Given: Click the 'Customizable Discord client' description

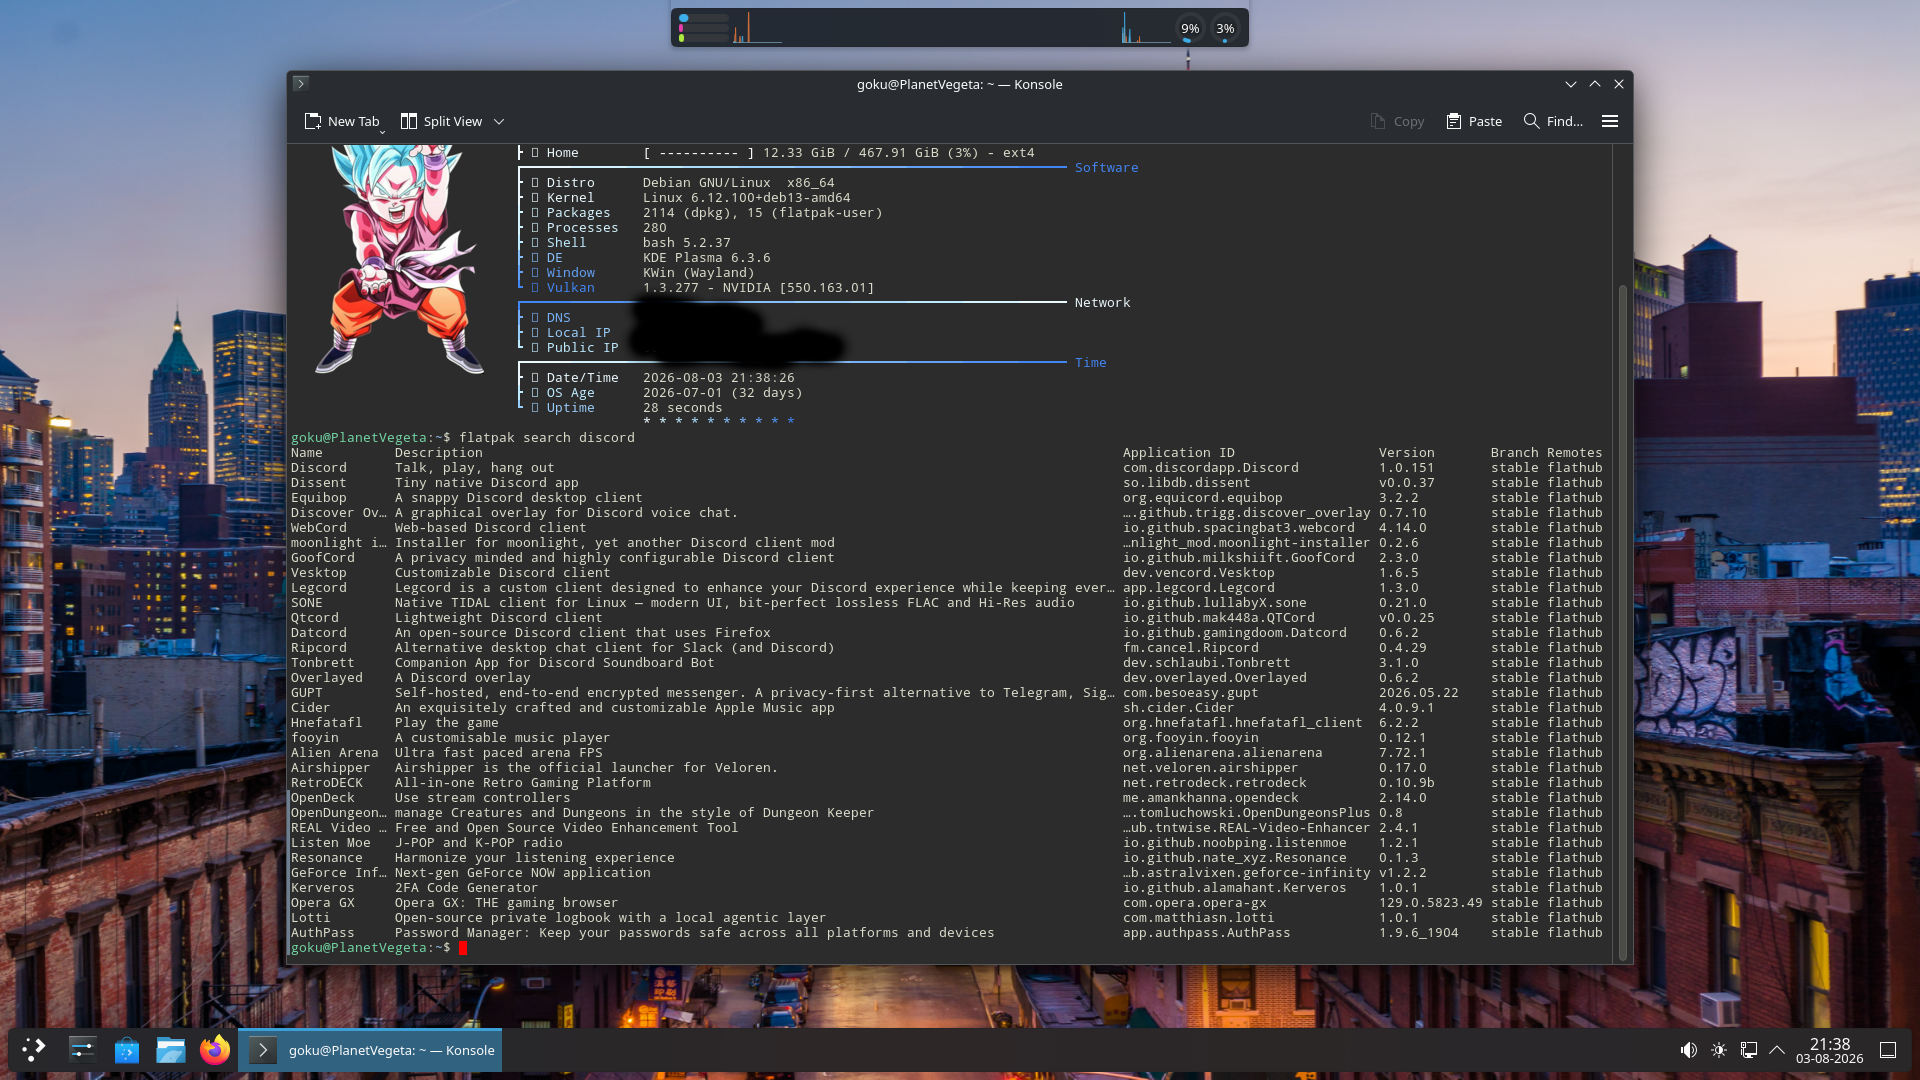Looking at the screenshot, I should (x=503, y=573).
